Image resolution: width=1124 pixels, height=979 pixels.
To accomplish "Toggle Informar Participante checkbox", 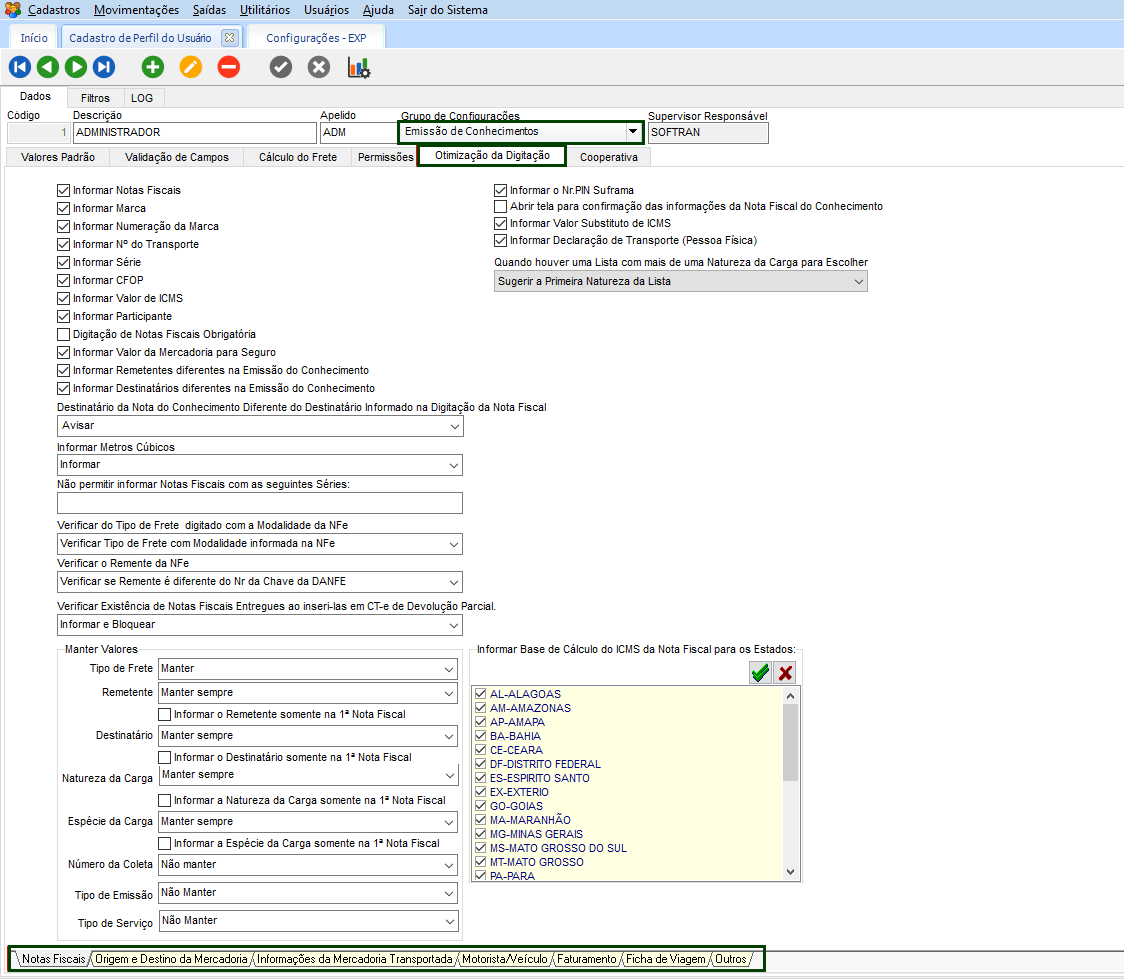I will click(64, 316).
